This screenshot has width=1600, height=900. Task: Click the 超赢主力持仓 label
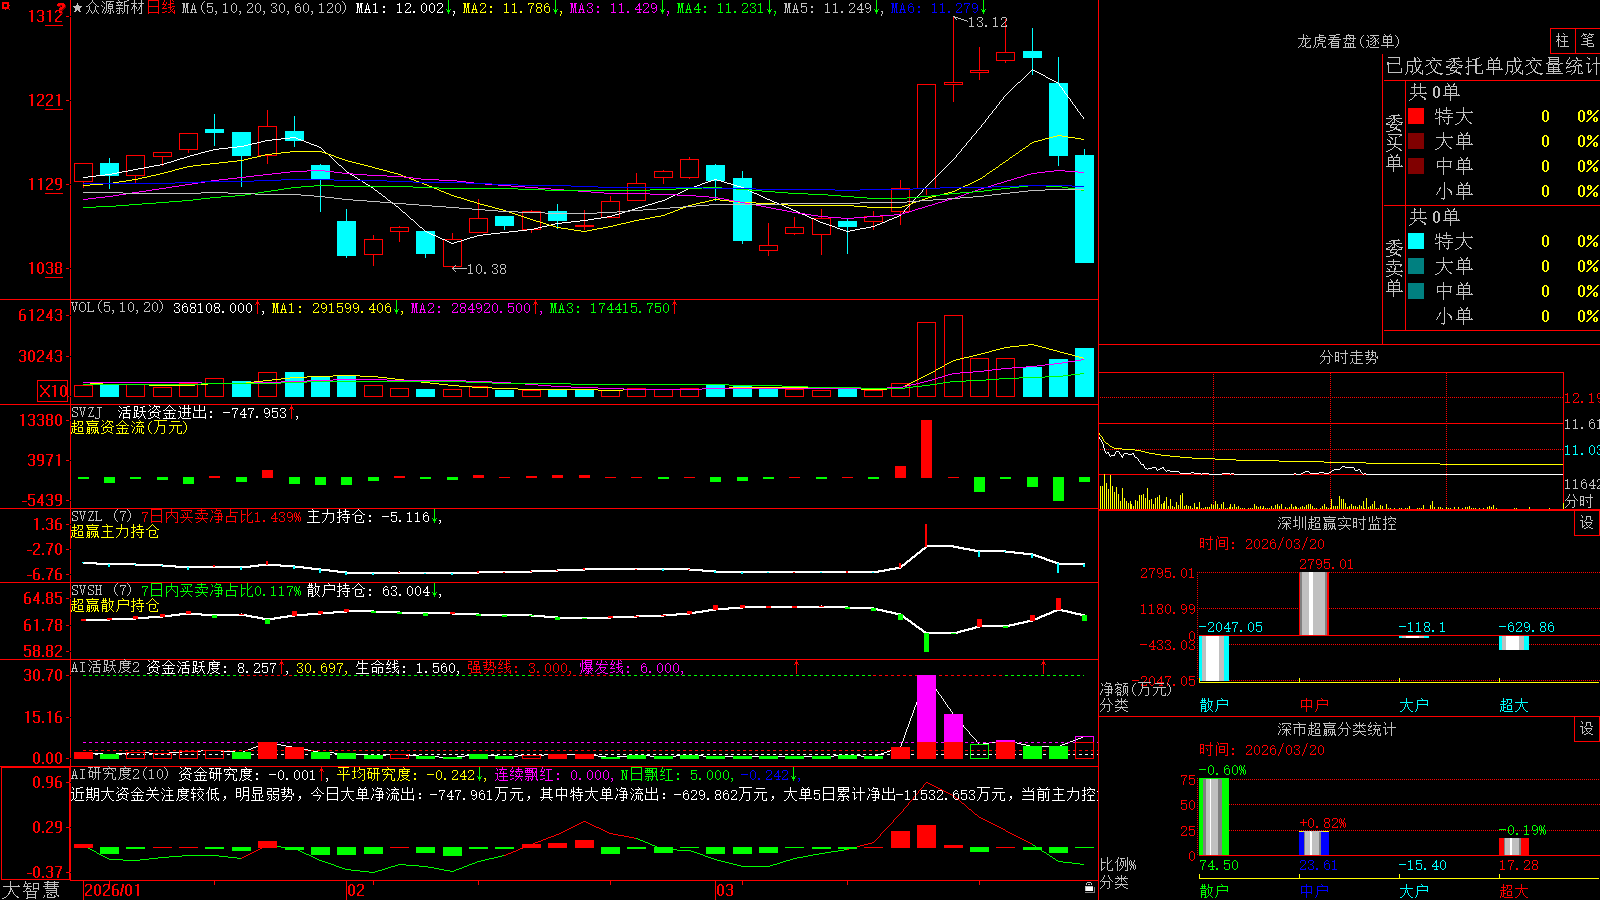coord(115,532)
